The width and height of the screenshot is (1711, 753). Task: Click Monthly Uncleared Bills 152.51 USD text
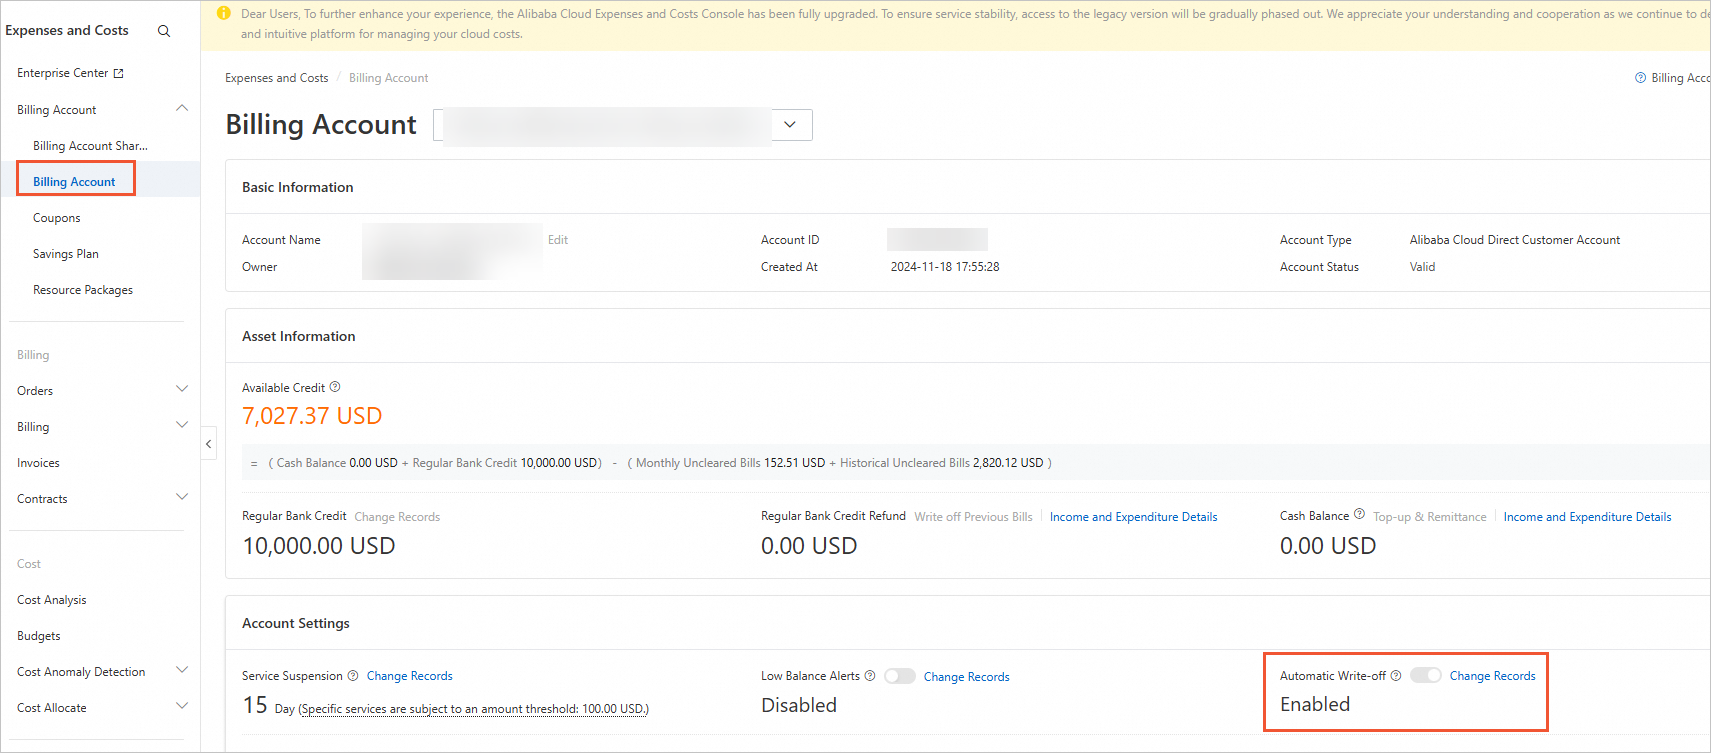[x=730, y=463]
